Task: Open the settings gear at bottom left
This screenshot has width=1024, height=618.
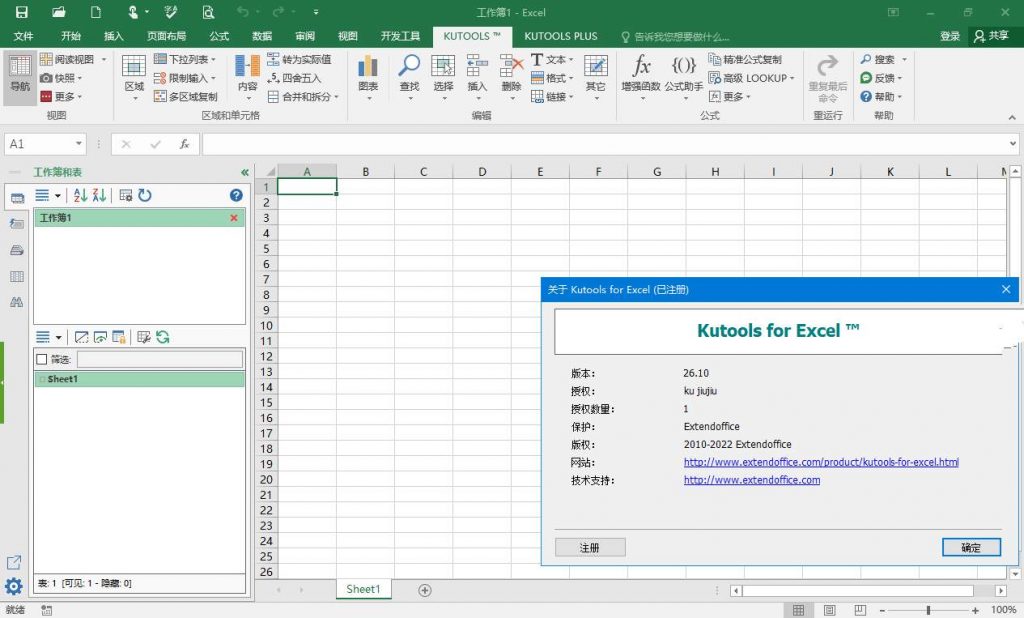Action: (x=14, y=586)
